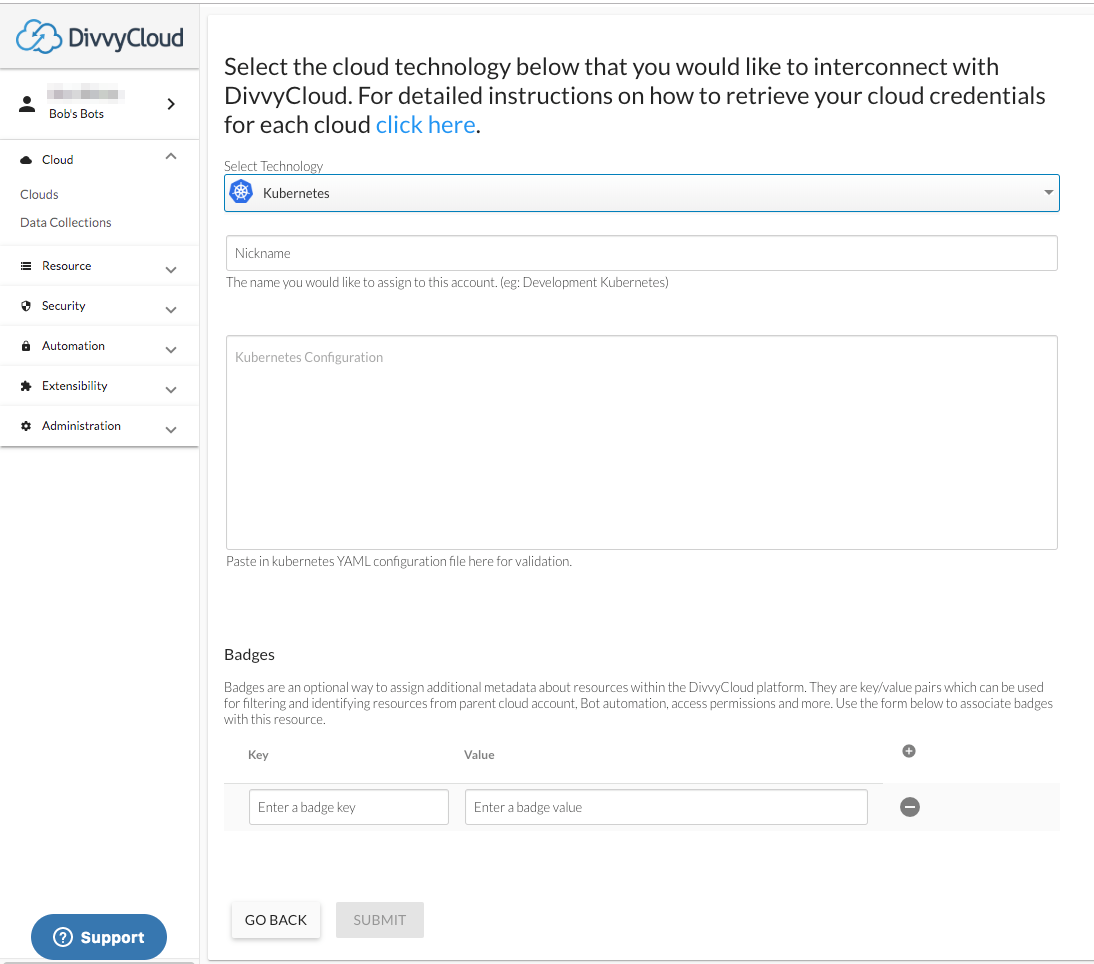Click the GO BACK button
Image resolution: width=1094 pixels, height=964 pixels.
coord(276,920)
